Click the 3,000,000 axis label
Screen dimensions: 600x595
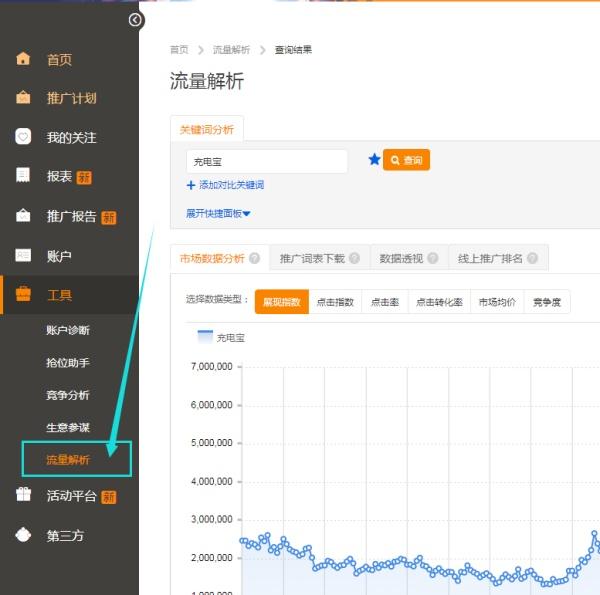[212, 519]
